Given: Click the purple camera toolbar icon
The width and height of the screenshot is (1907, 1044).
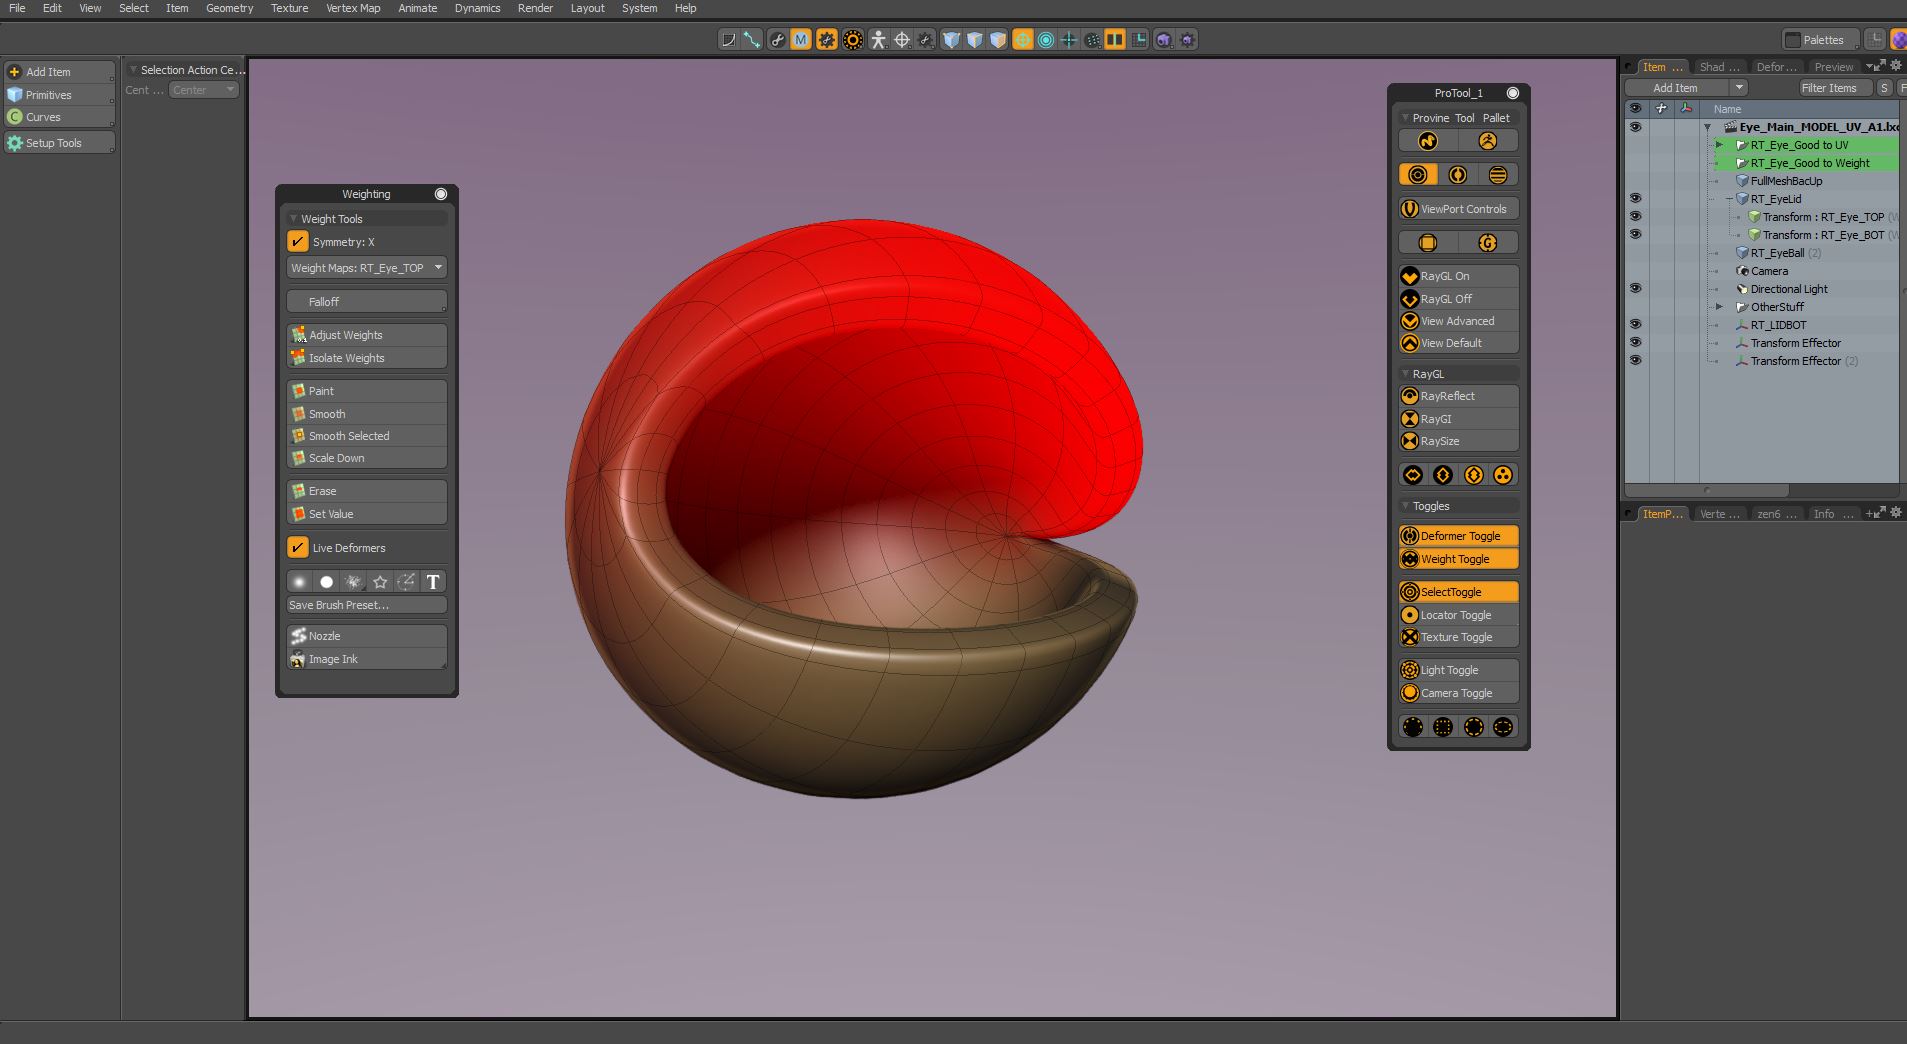Looking at the screenshot, I should 1164,40.
